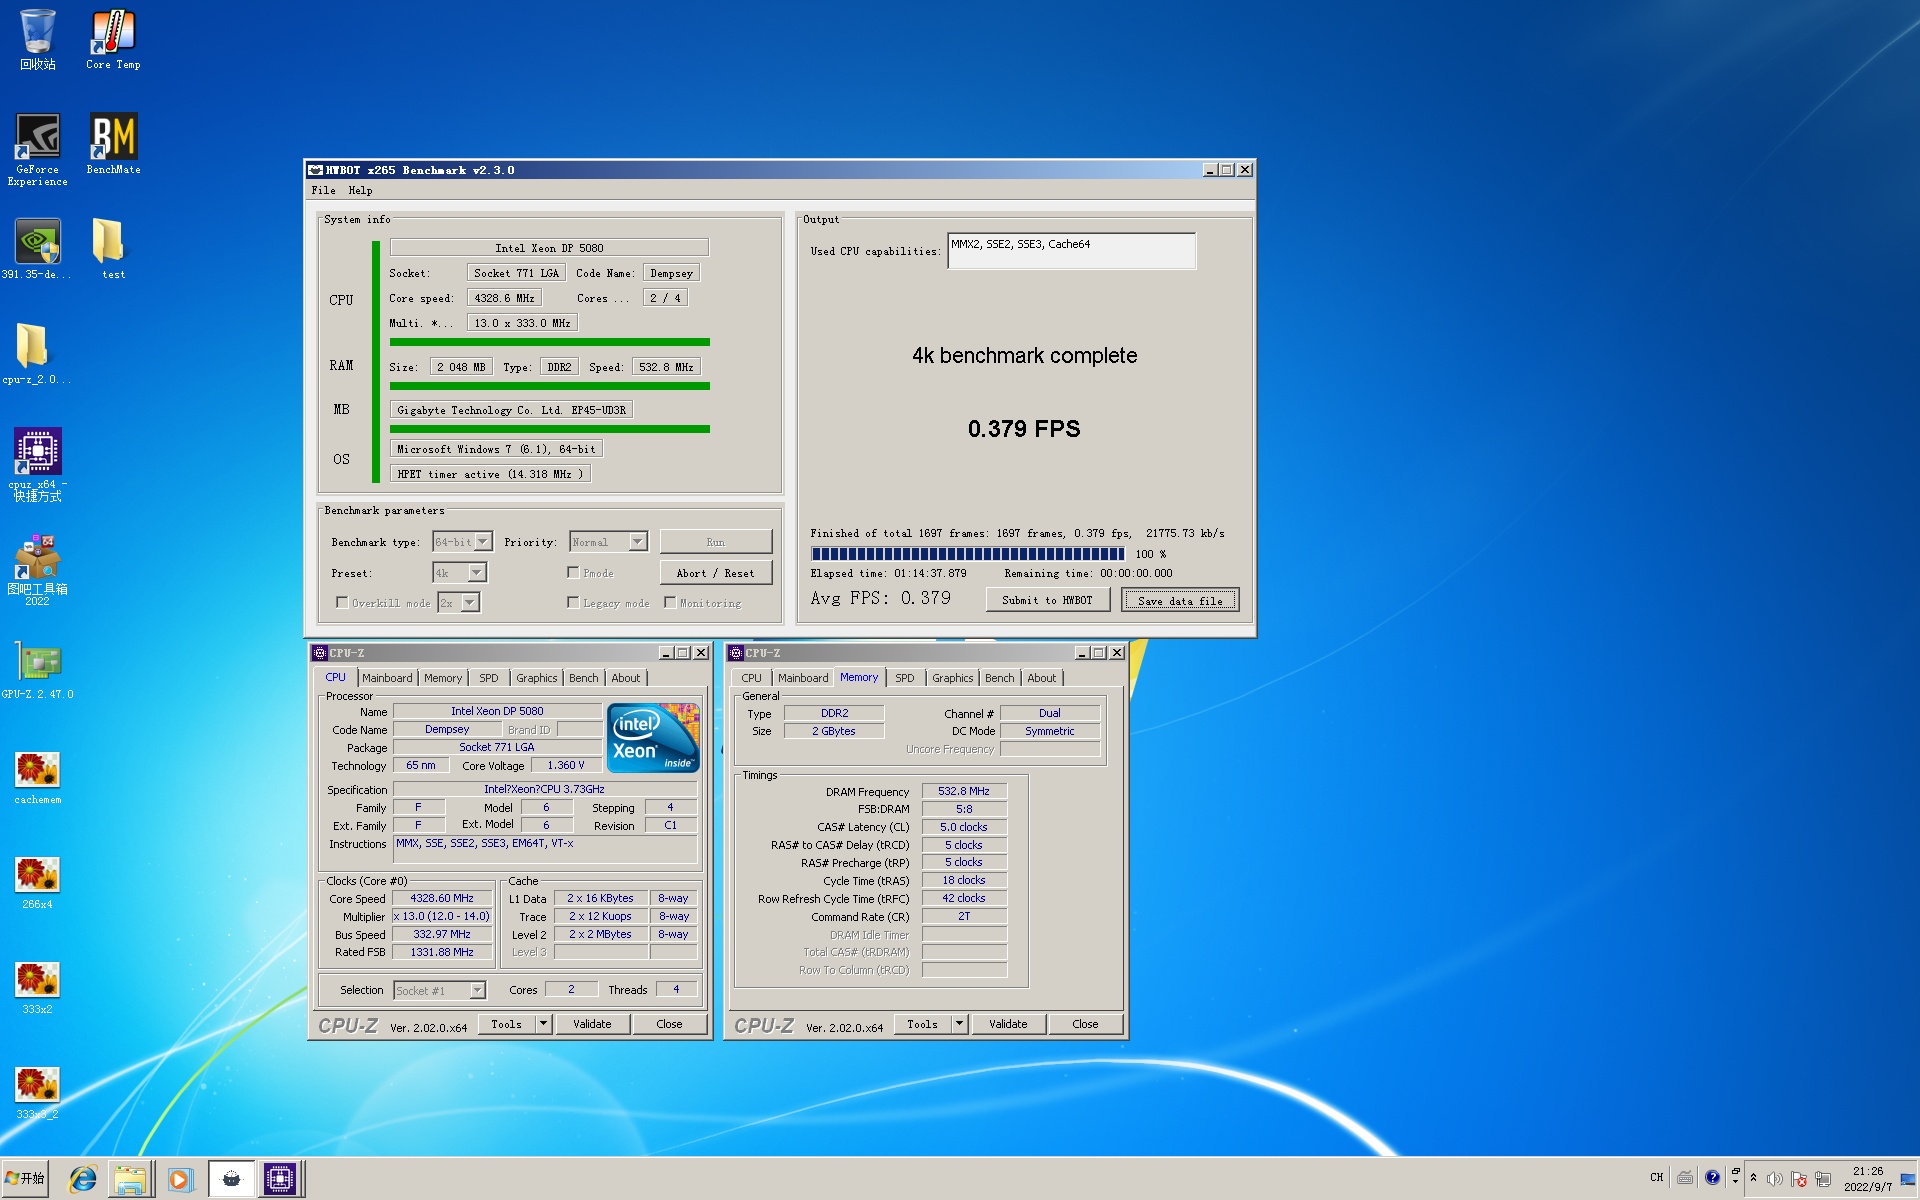Open the Action Center flag icon
This screenshot has height=1200, width=1920.
1799,1179
